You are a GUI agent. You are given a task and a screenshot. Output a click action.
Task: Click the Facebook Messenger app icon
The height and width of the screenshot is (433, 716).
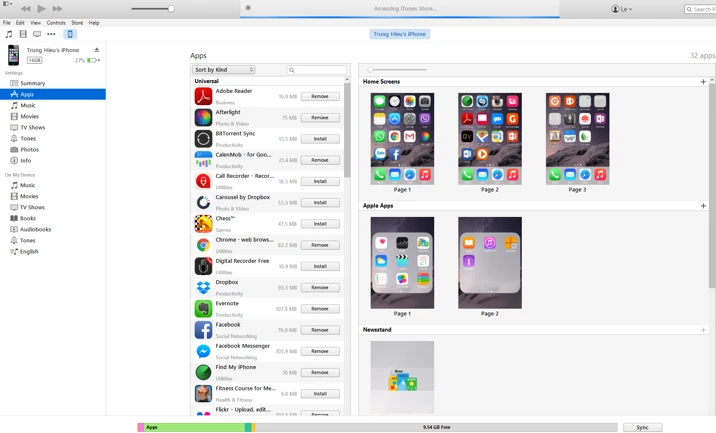click(203, 351)
